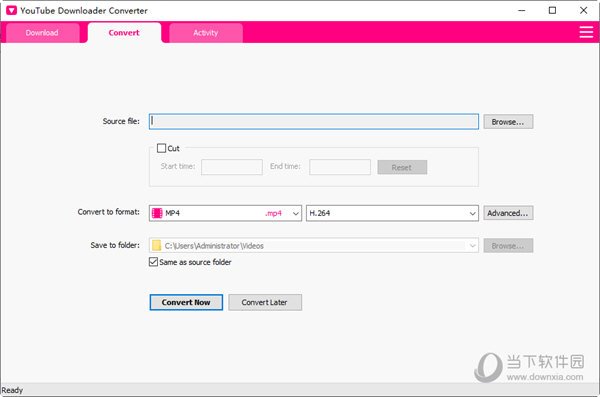This screenshot has width=600, height=397.
Task: Start conversion with Convert Now
Action: coord(186,302)
